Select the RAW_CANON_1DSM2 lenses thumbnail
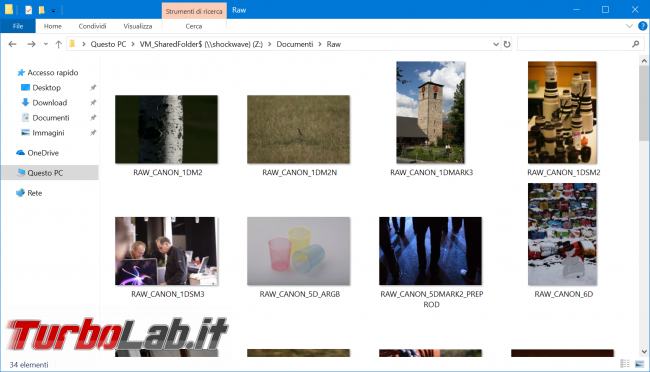 point(562,112)
